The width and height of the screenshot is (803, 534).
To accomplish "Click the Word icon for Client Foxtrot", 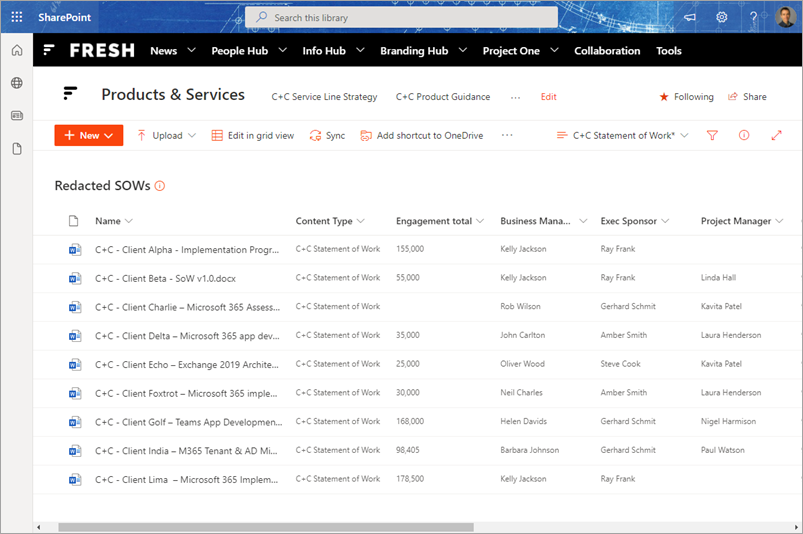I will point(75,393).
